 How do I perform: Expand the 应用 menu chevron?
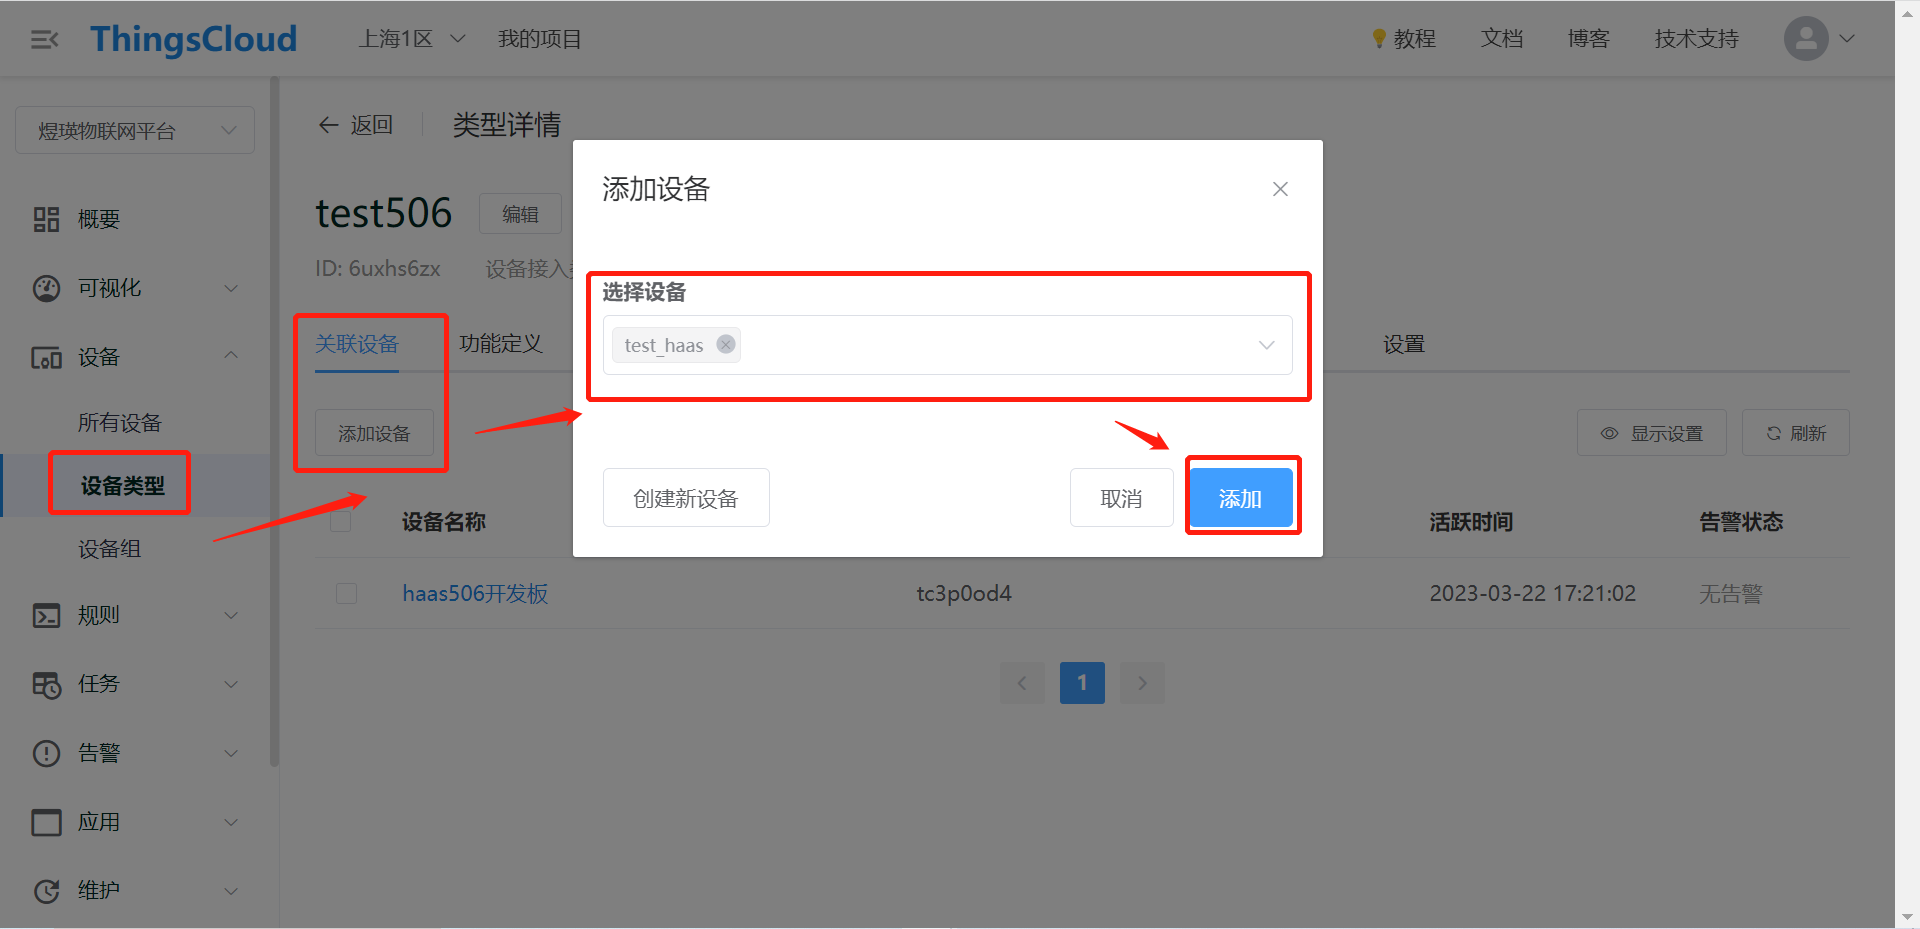[x=231, y=822]
